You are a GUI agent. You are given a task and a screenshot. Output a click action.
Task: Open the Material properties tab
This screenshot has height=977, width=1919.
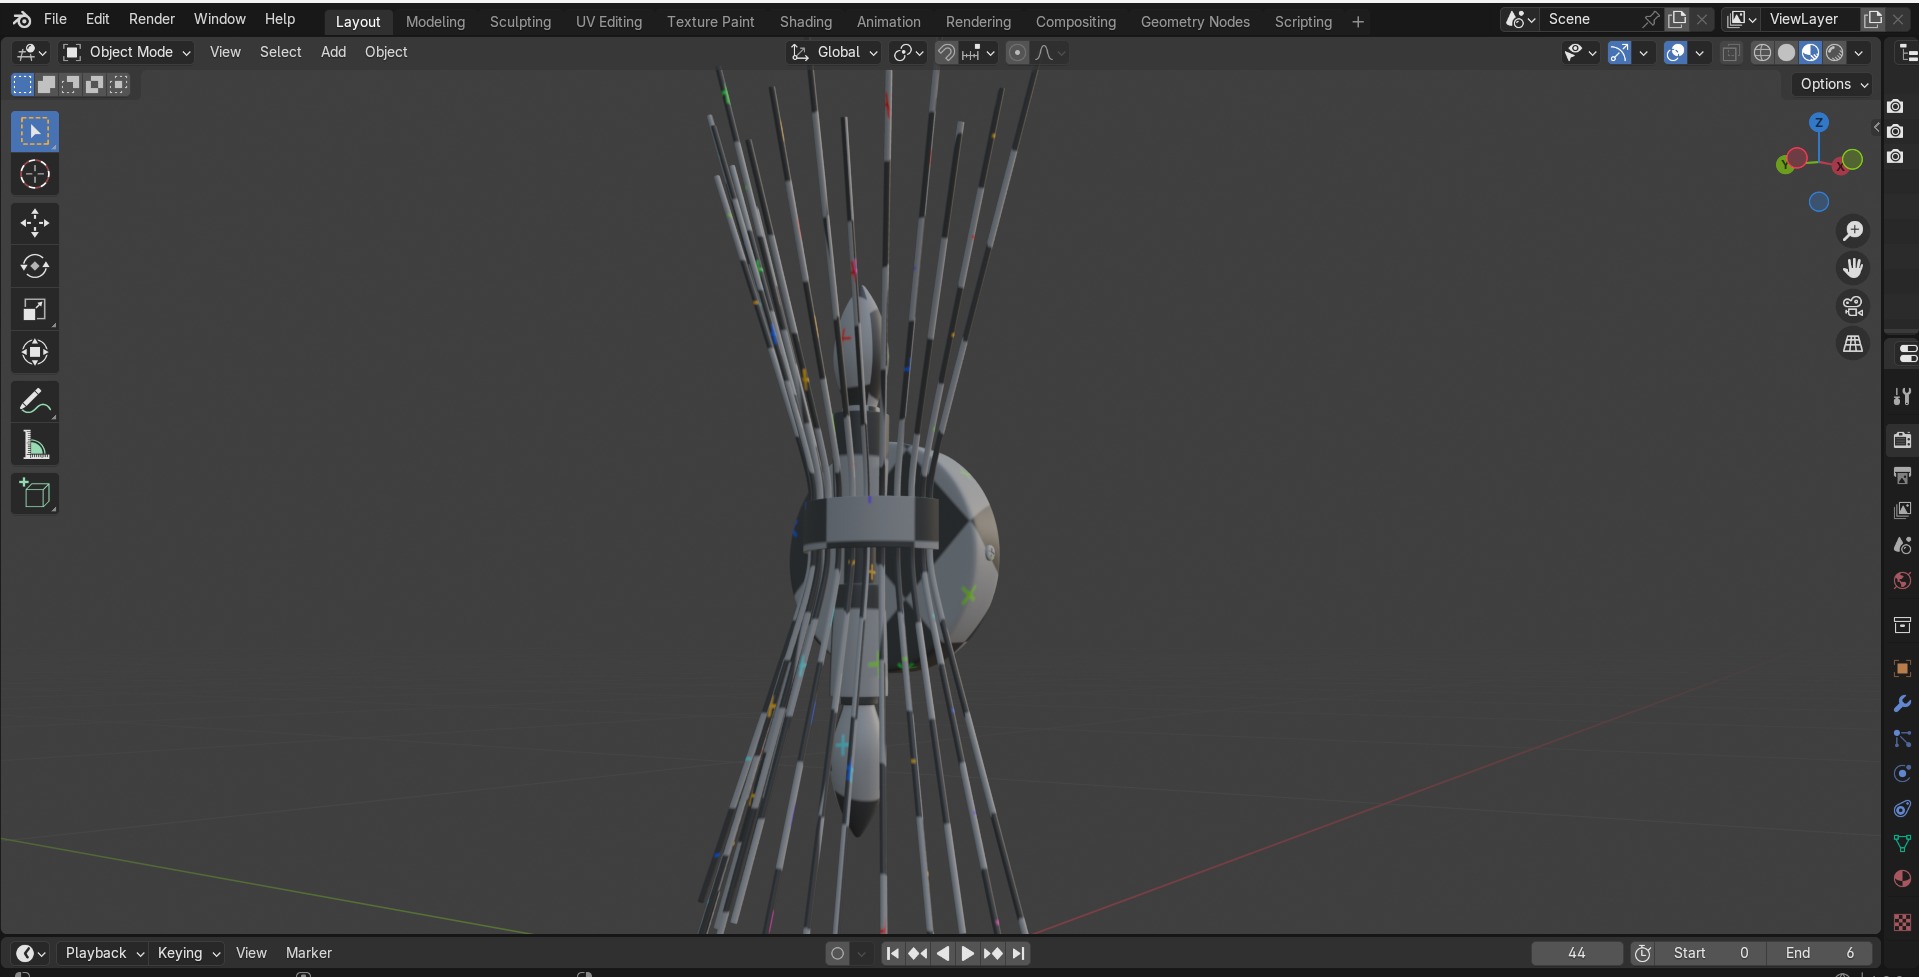pyautogui.click(x=1902, y=879)
